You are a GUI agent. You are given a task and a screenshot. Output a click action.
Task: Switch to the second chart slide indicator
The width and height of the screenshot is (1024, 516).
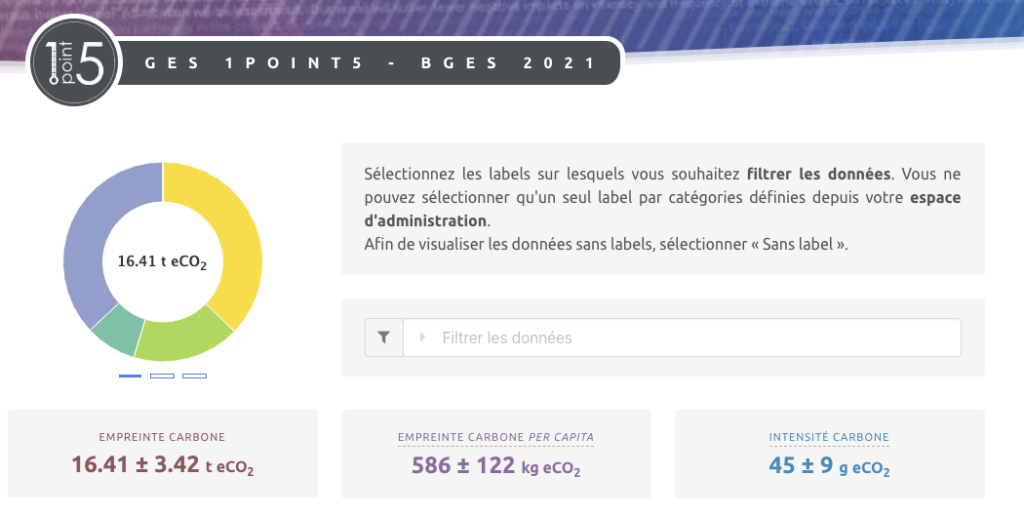tap(162, 376)
